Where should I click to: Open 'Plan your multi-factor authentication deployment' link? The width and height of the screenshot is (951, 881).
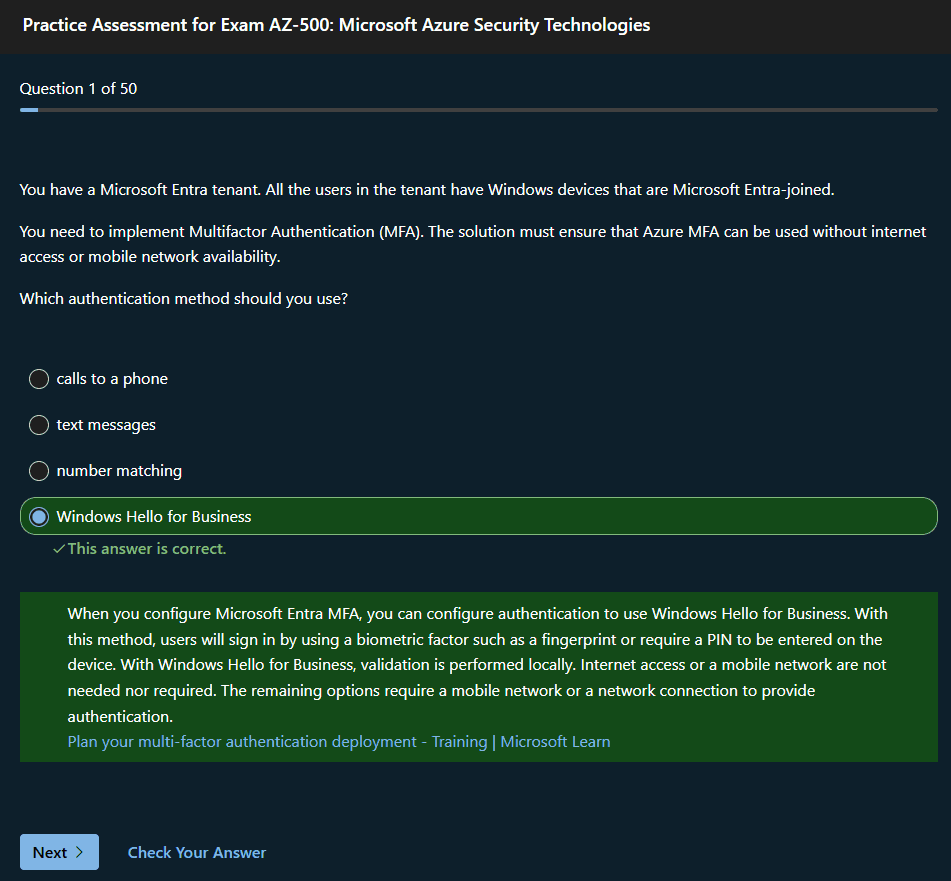(277, 742)
